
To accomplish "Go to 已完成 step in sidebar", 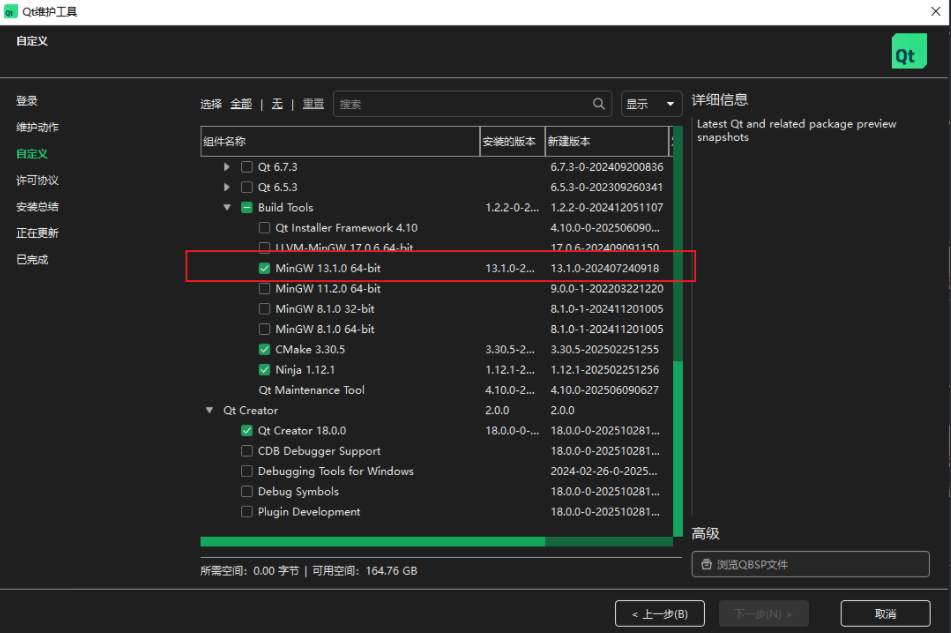I will 32,260.
